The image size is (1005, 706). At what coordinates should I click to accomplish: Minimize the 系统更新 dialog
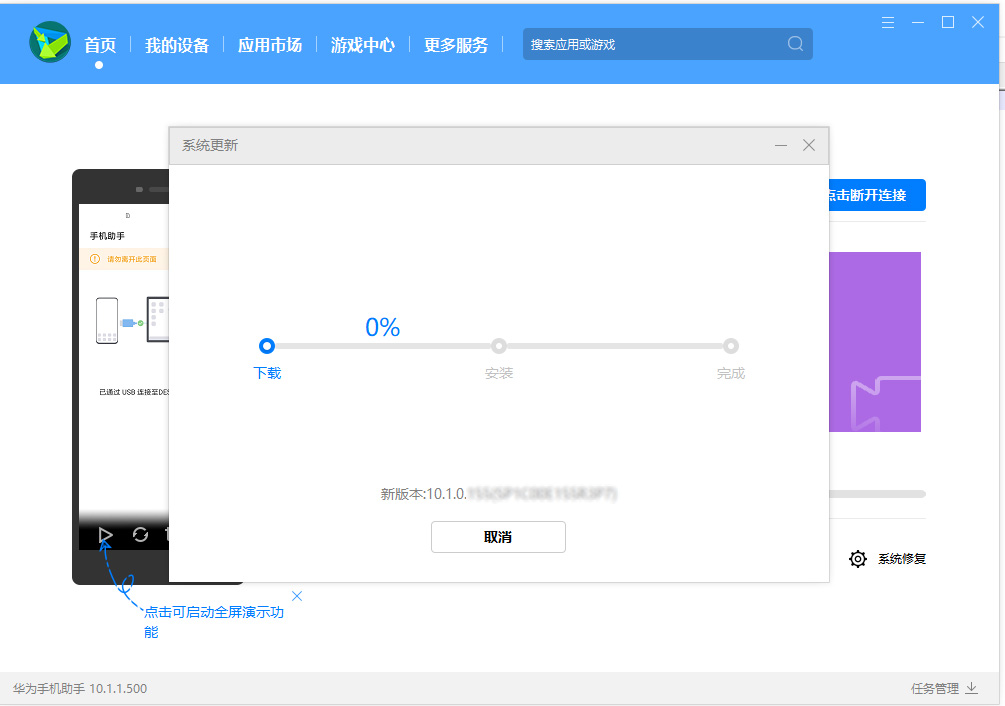781,145
